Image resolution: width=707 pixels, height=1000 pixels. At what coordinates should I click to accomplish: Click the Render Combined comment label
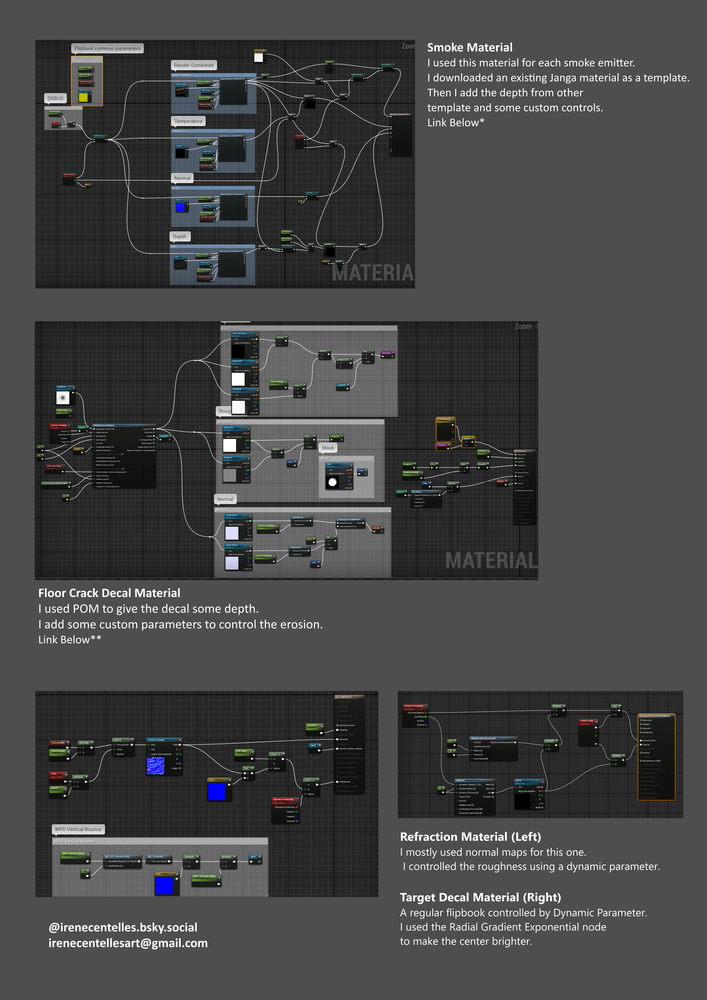[194, 65]
